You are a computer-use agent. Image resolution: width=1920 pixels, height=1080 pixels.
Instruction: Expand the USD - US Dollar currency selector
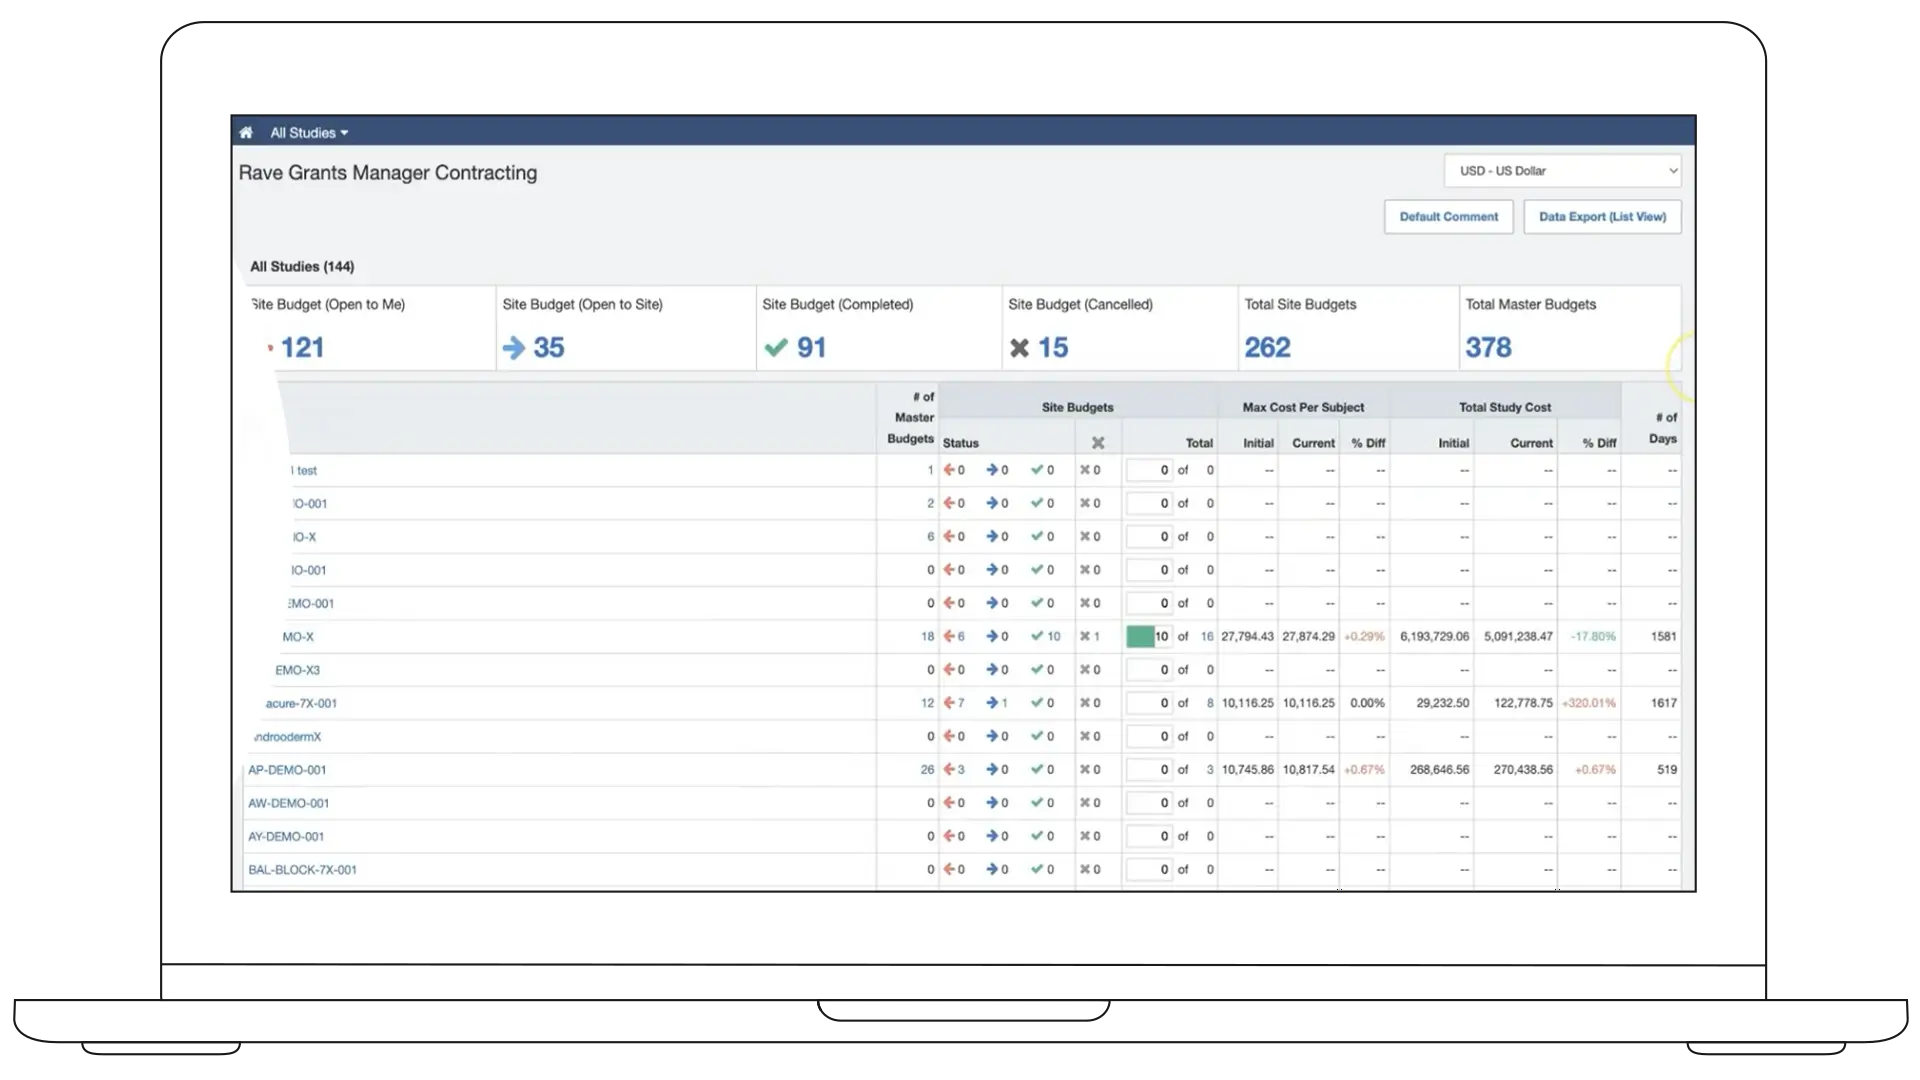(1562, 171)
